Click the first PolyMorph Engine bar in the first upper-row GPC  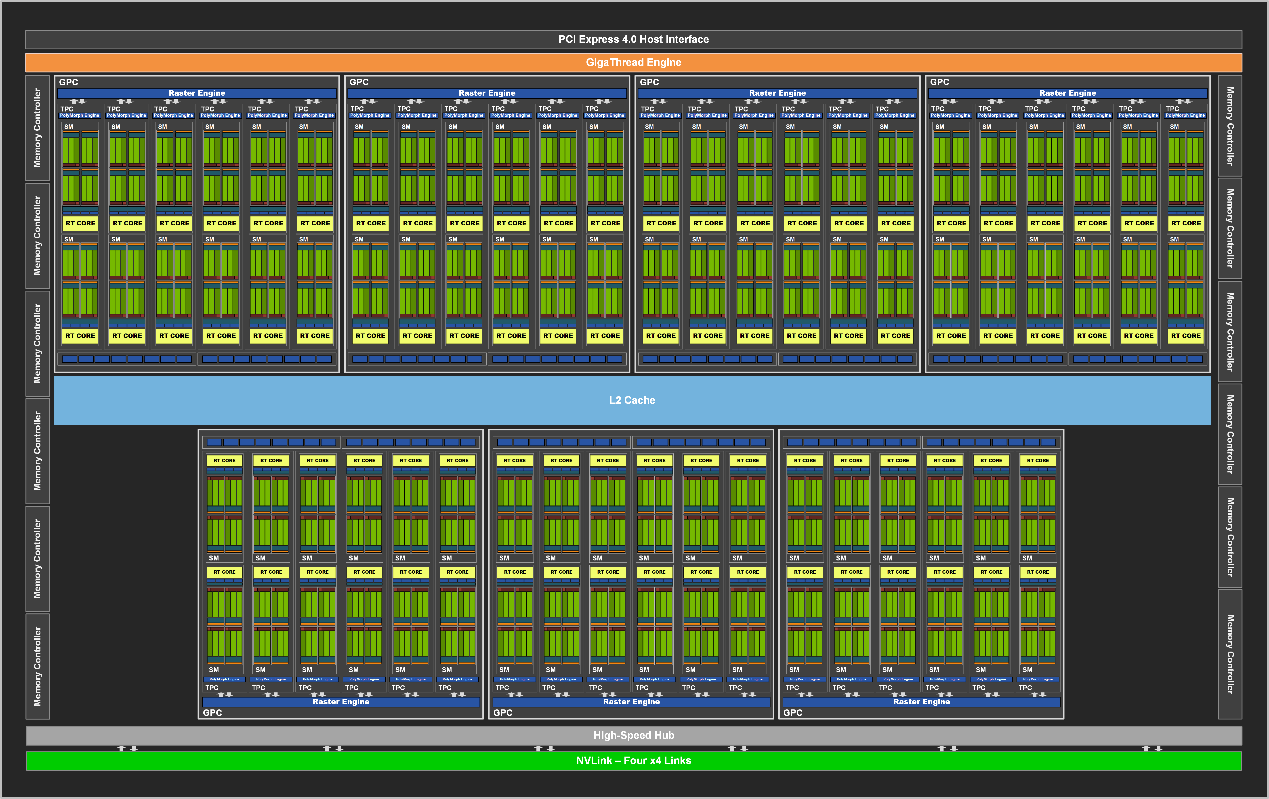82,116
